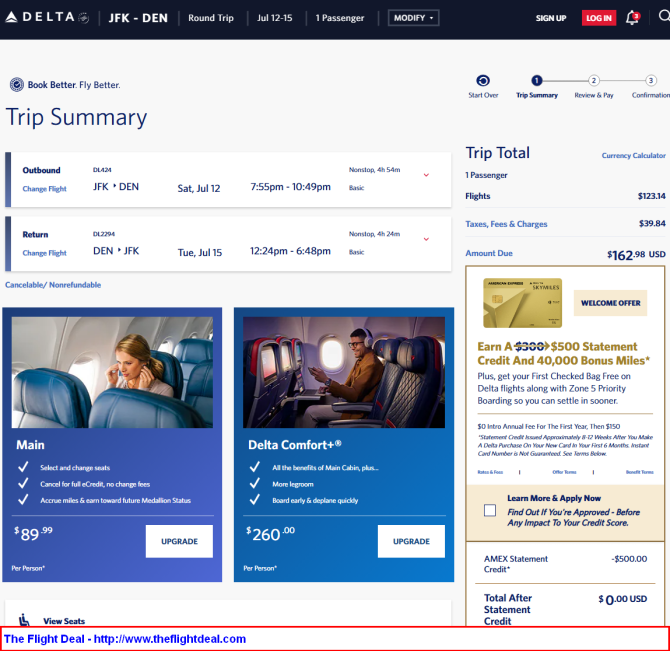Open the notifications bell icon

click(632, 18)
